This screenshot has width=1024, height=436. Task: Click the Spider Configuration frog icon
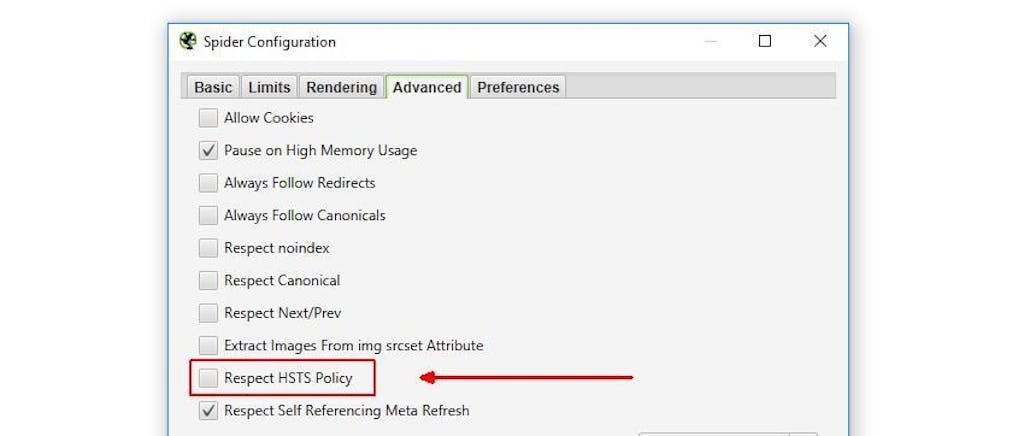point(188,41)
